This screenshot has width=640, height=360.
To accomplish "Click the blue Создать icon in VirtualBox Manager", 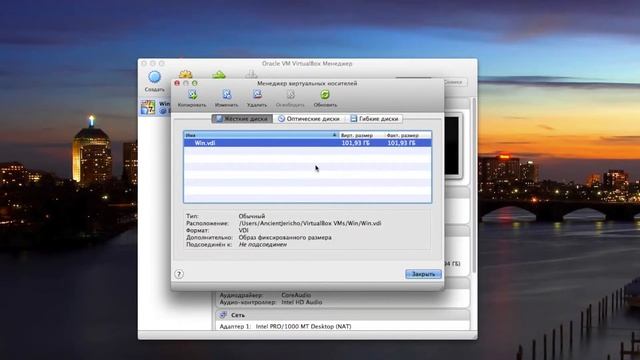I will 154,77.
